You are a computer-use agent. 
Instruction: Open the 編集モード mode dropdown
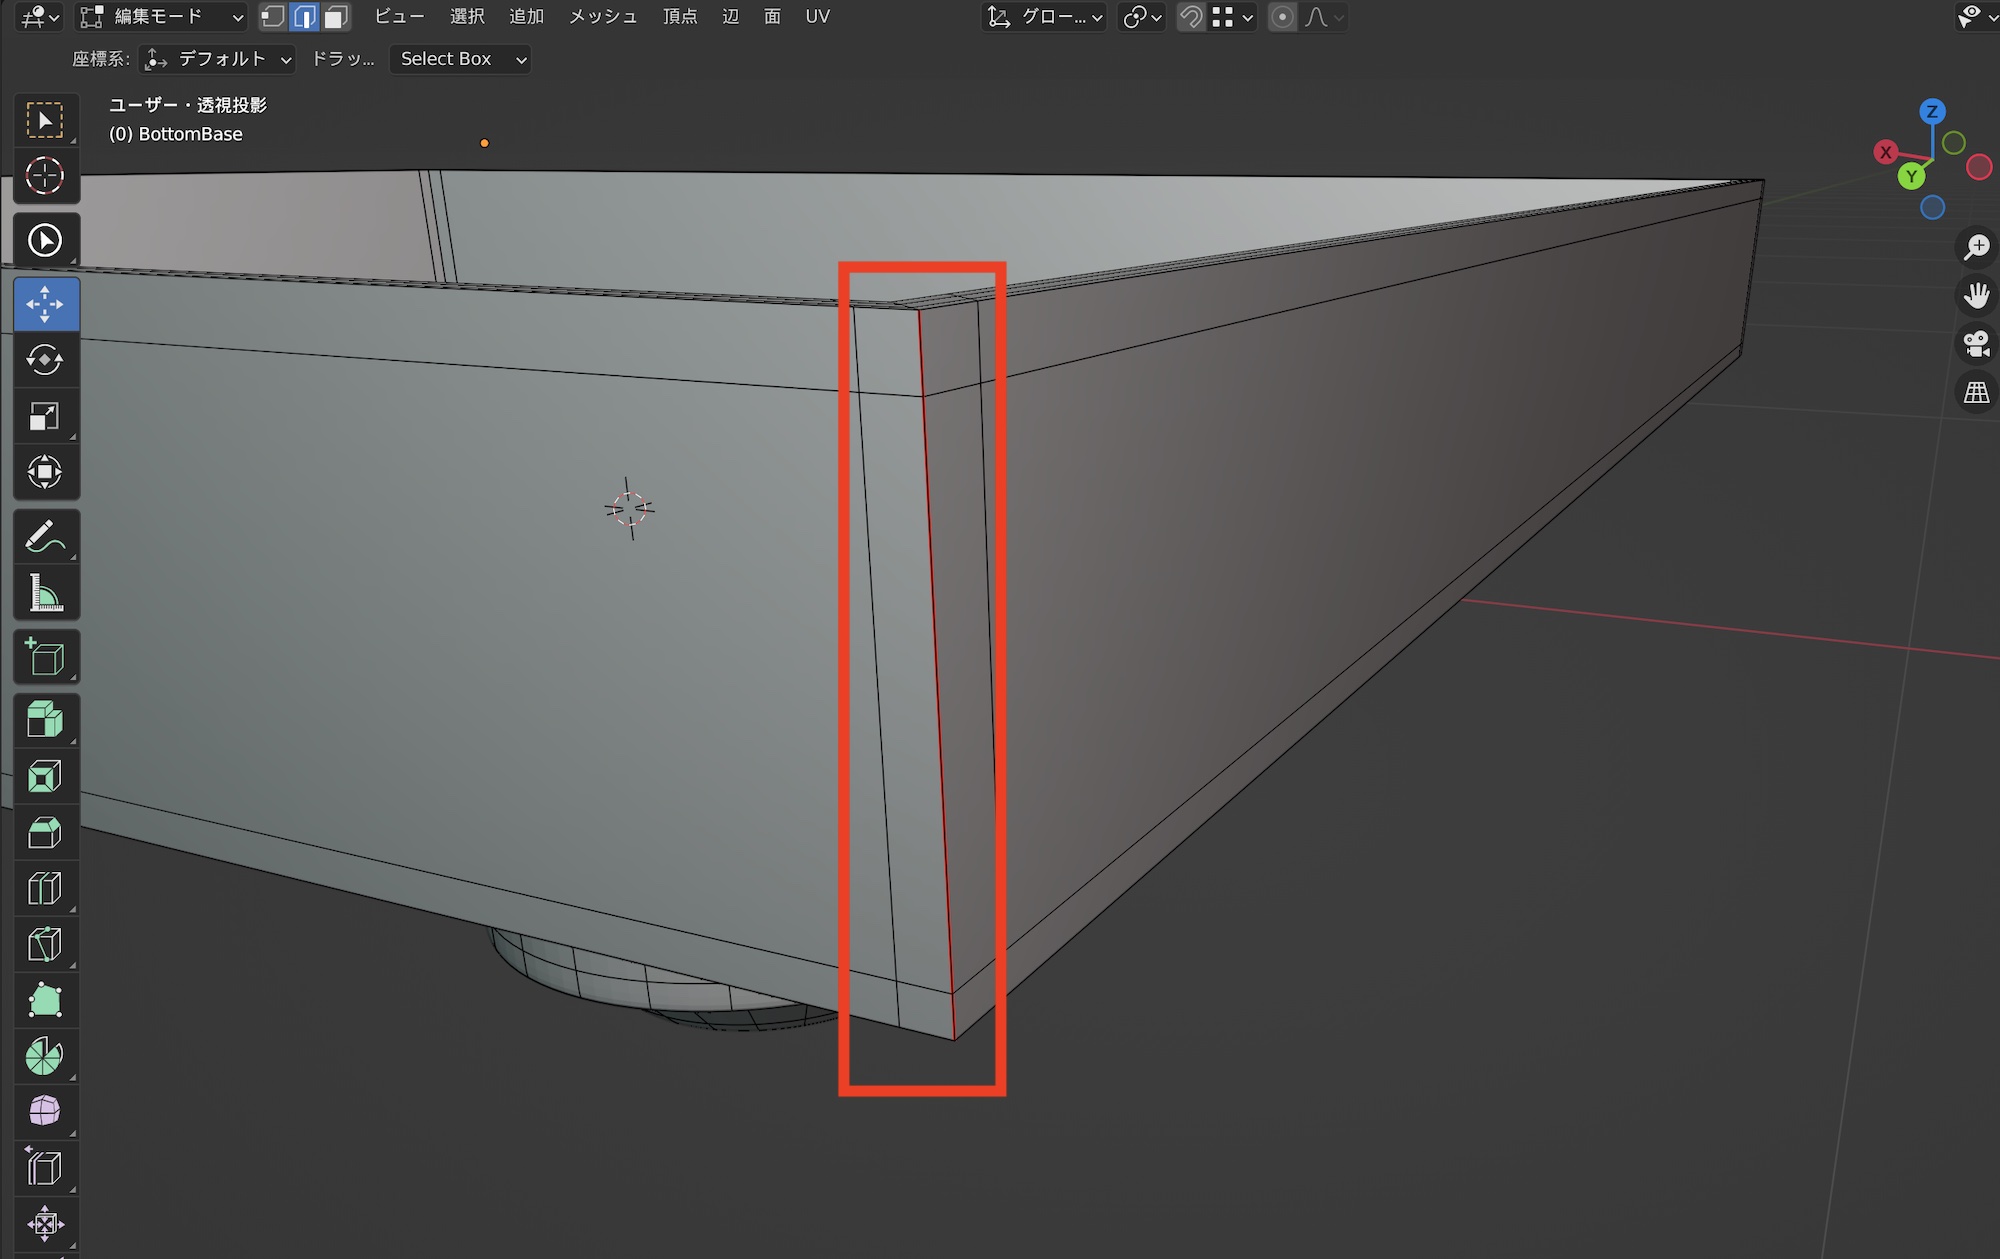click(x=162, y=17)
